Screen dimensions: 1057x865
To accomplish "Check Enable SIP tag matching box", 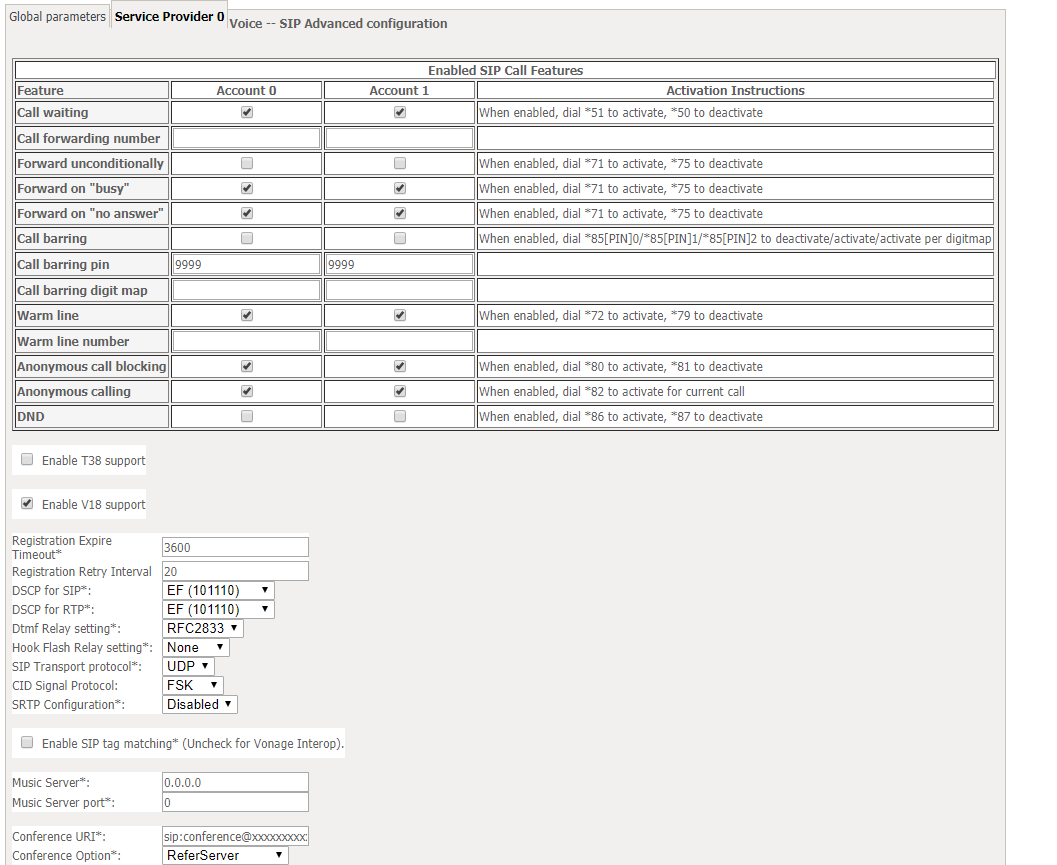I will point(27,742).
